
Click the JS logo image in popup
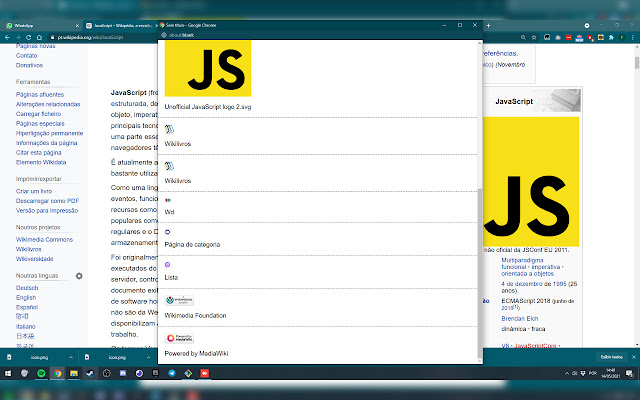(x=208, y=69)
